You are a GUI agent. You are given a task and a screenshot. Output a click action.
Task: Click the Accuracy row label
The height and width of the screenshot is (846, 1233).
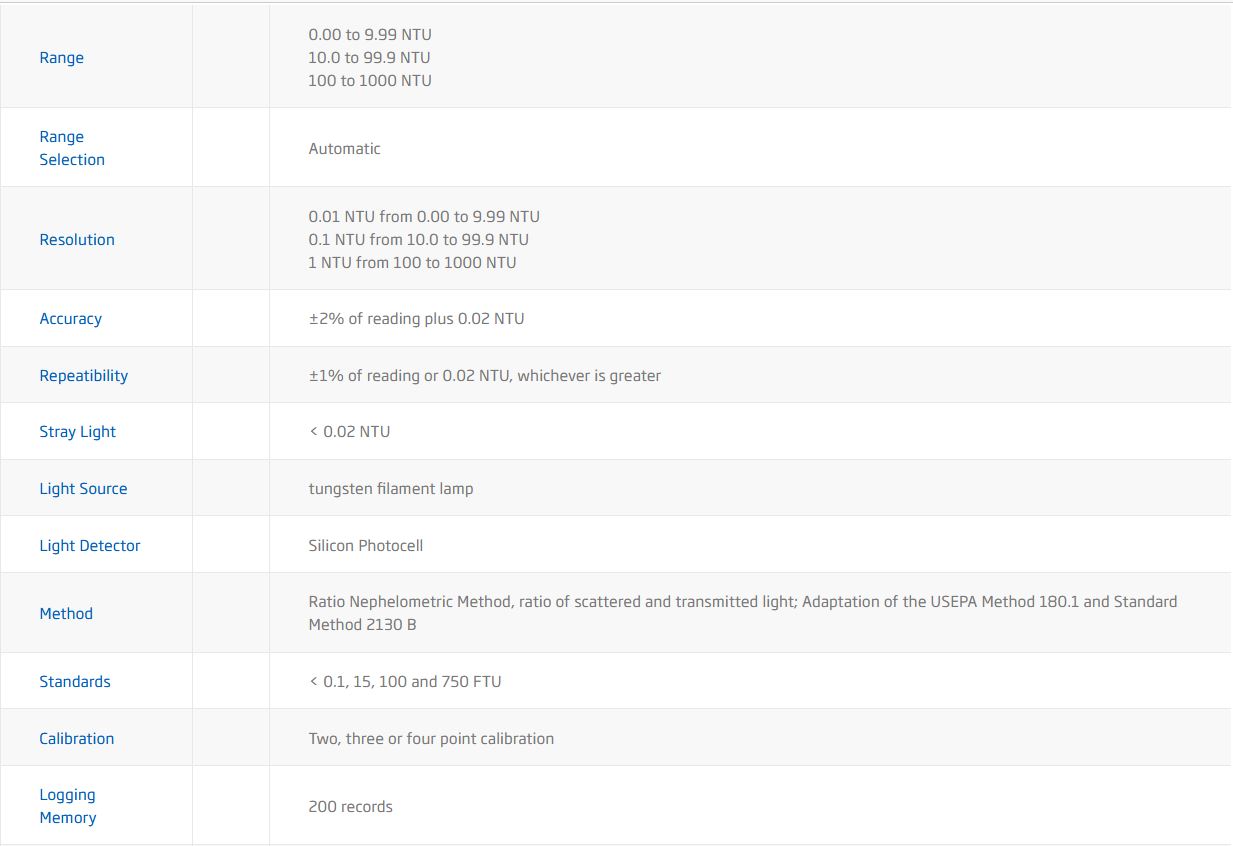(70, 319)
